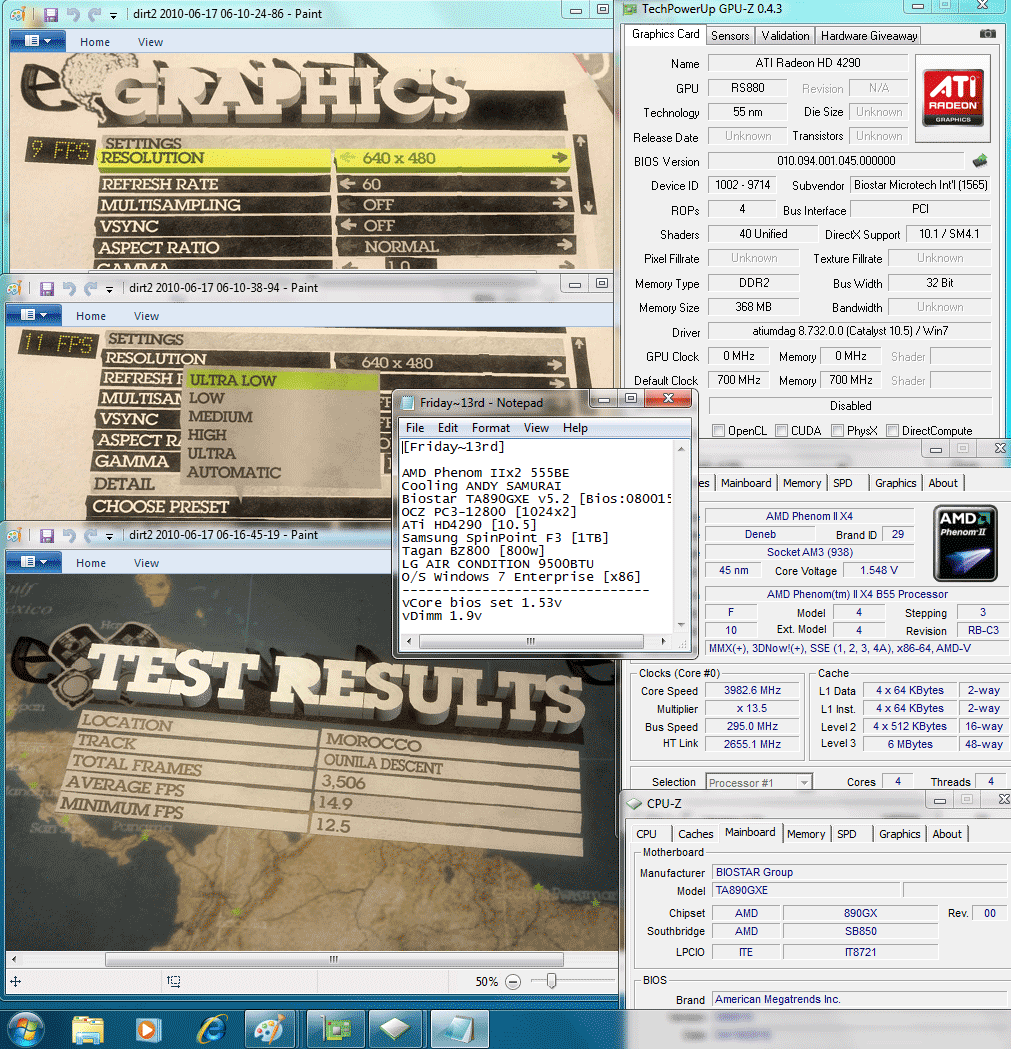Adjust the Paint zoom slider handle

551,981
